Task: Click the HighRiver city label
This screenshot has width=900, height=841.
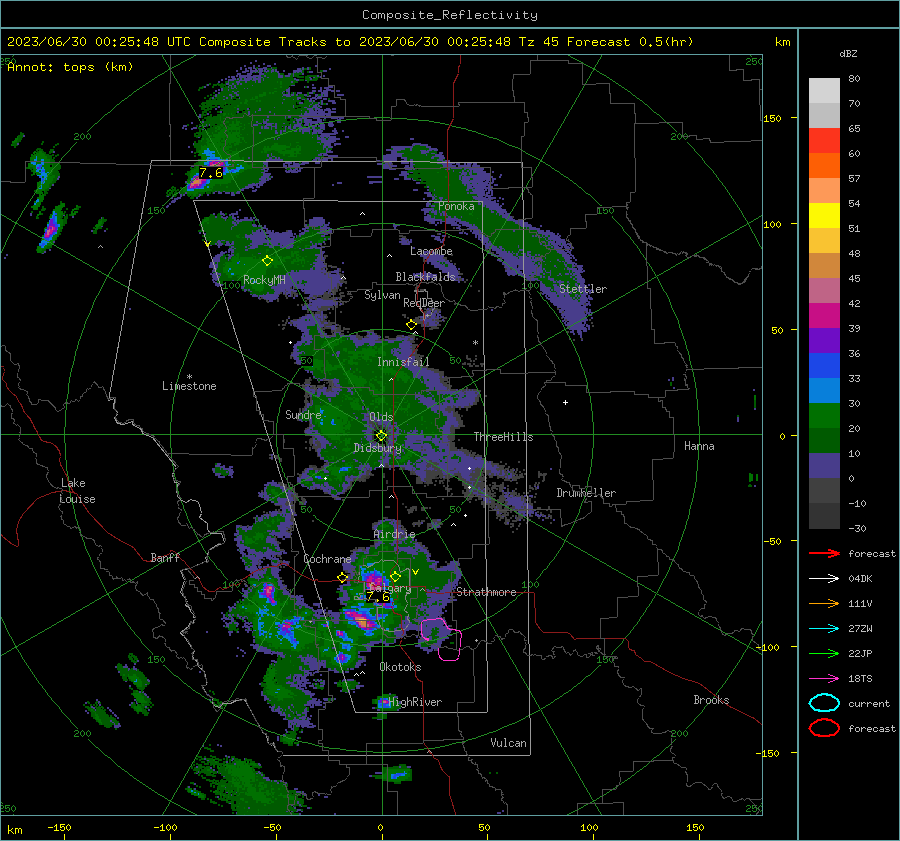Action: (x=415, y=702)
